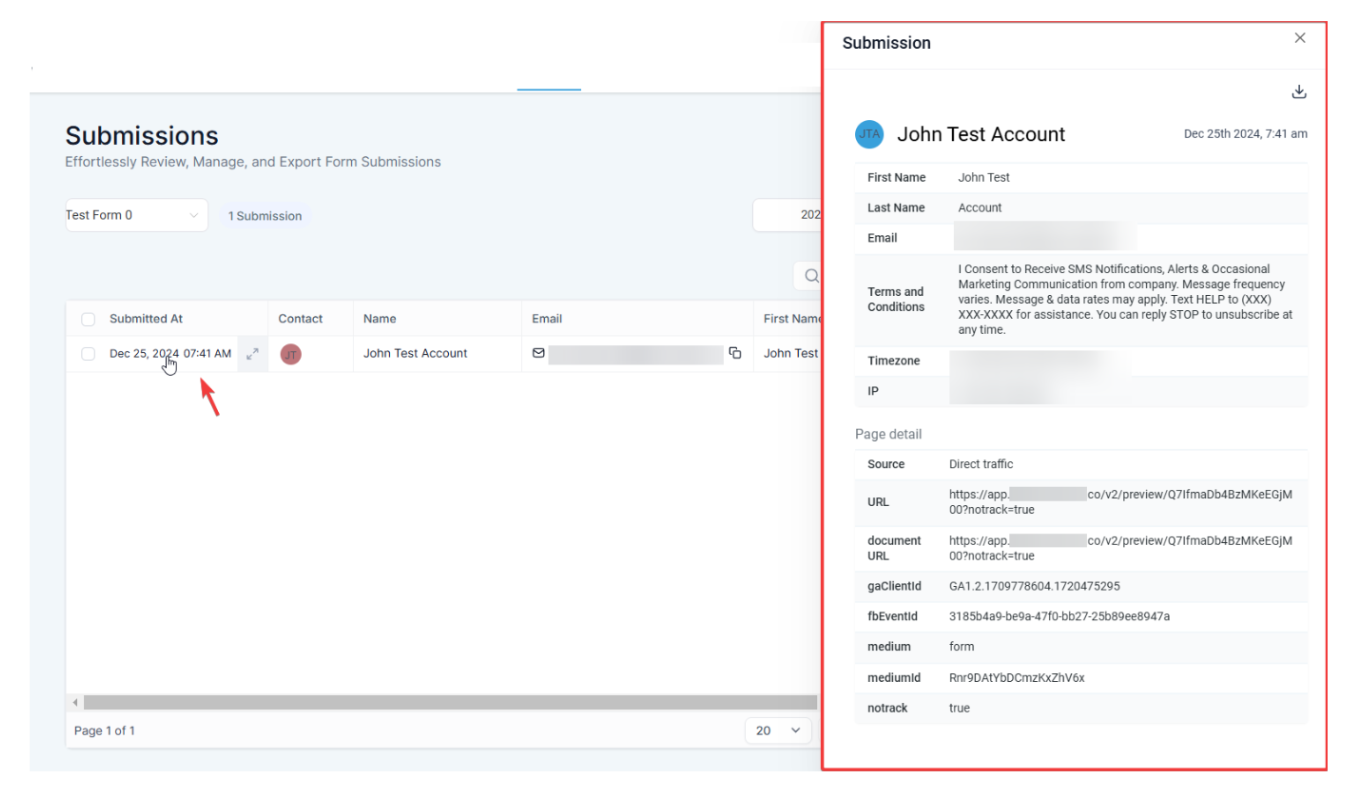
Task: Toggle the select-all checkbox in the table header
Action: pos(88,319)
